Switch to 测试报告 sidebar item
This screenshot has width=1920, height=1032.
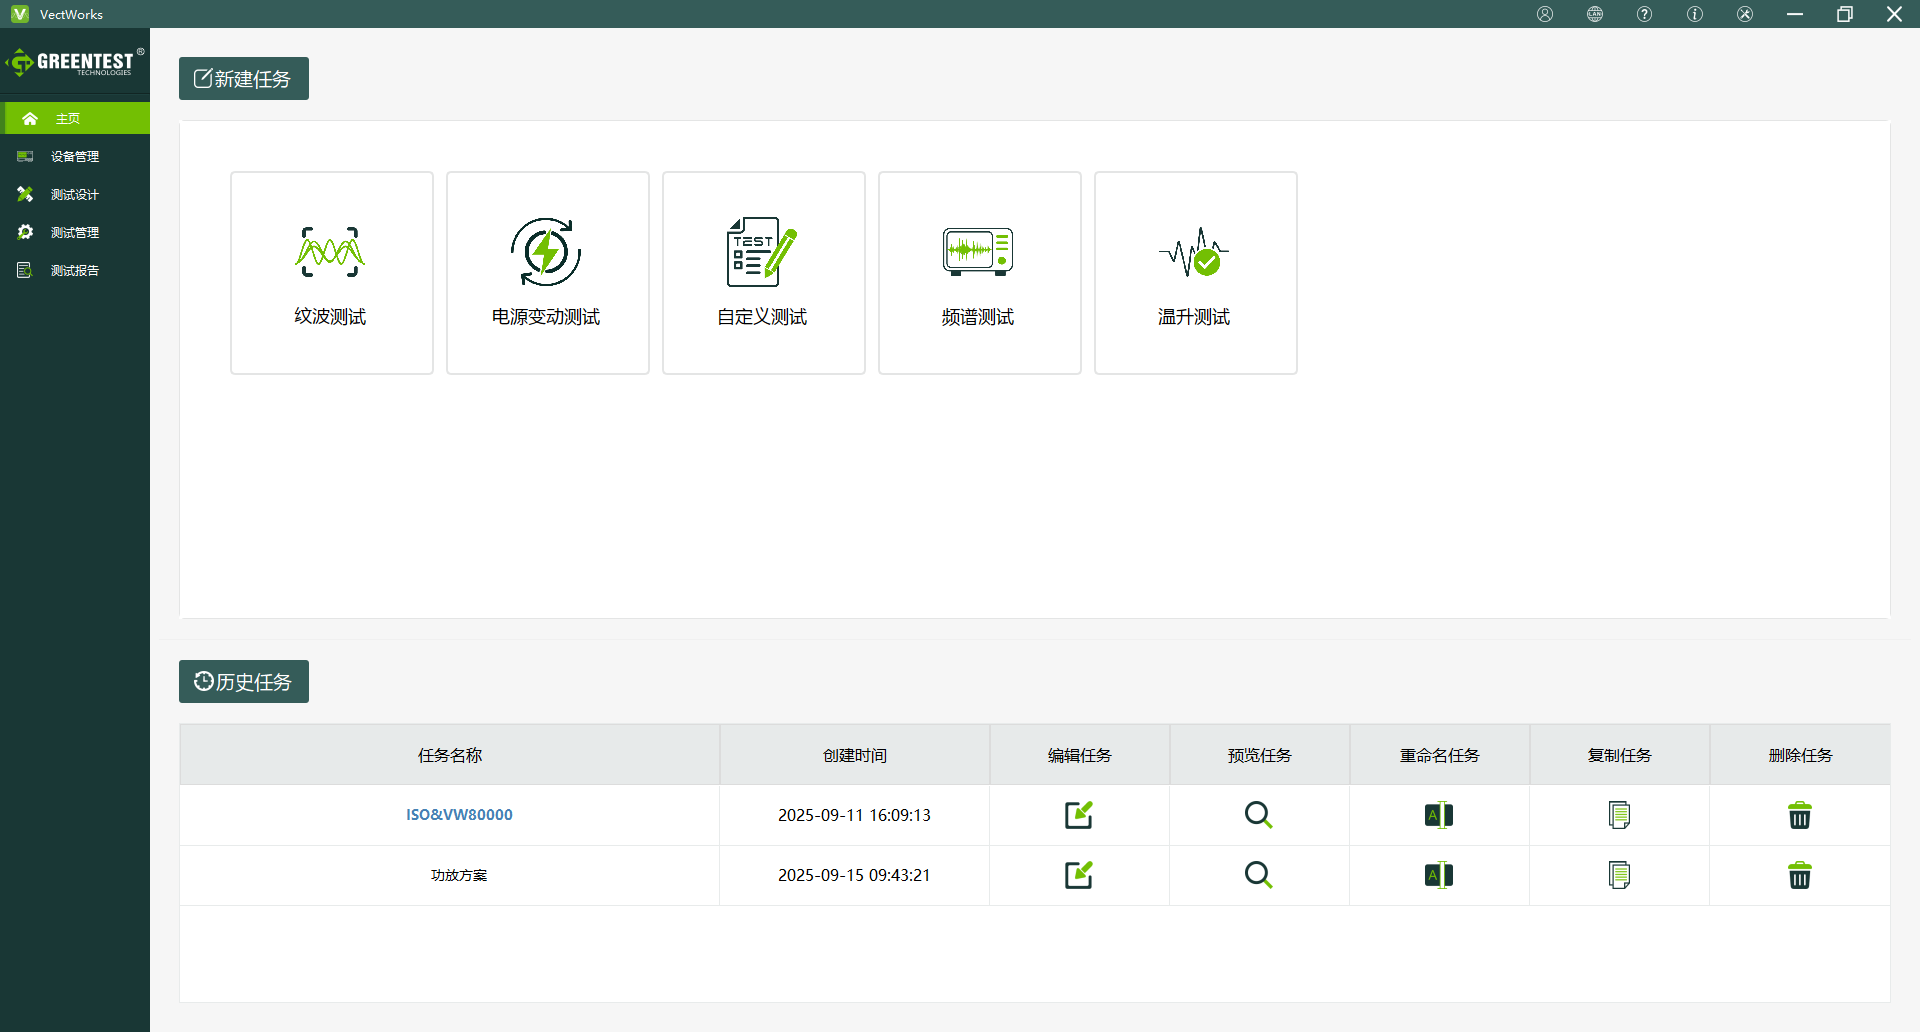click(x=75, y=270)
